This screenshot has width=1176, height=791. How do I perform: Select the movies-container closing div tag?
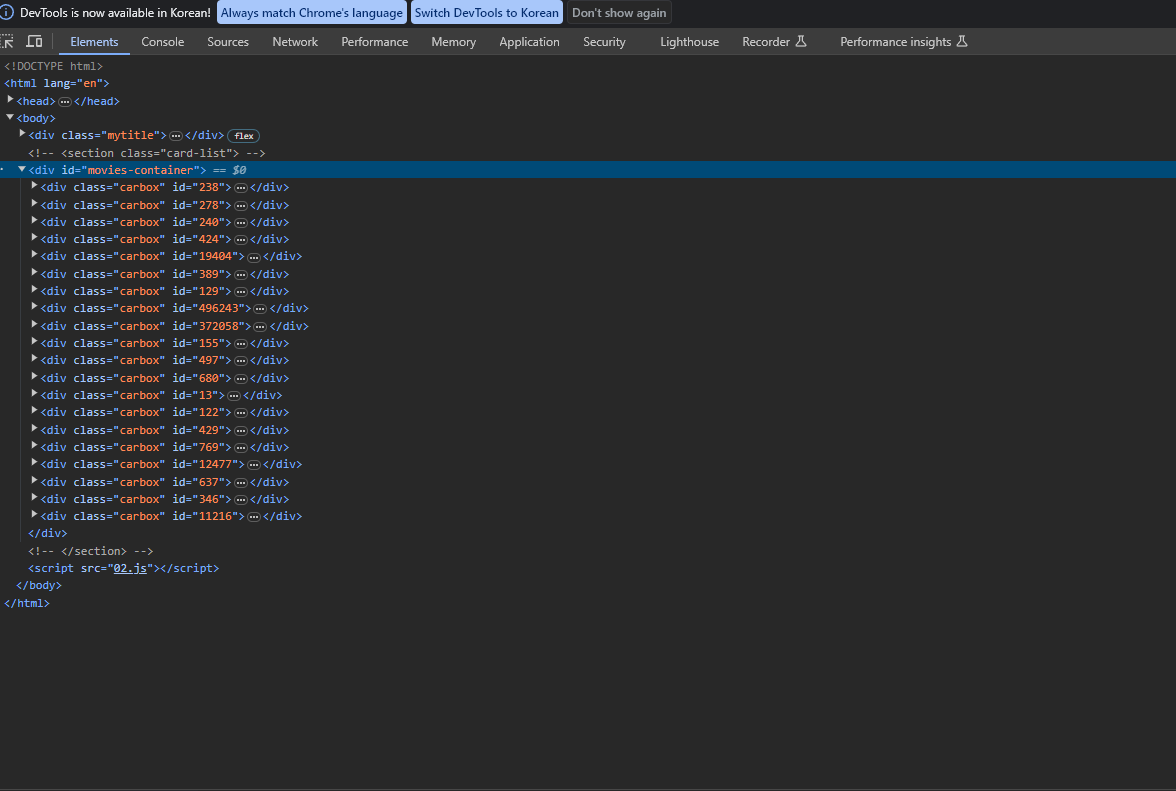click(x=47, y=534)
